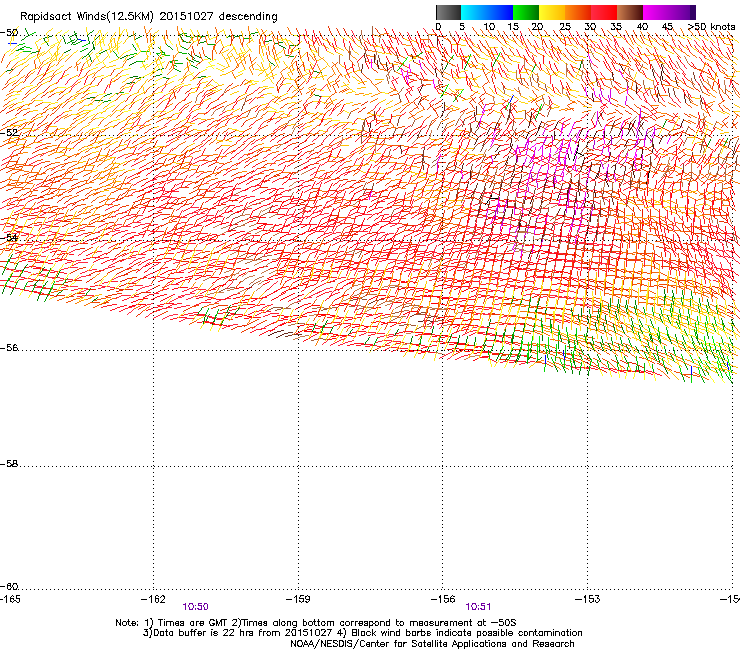The height and width of the screenshot is (650, 740).
Task: Click the latitude label '-54'
Action: pos(9,237)
